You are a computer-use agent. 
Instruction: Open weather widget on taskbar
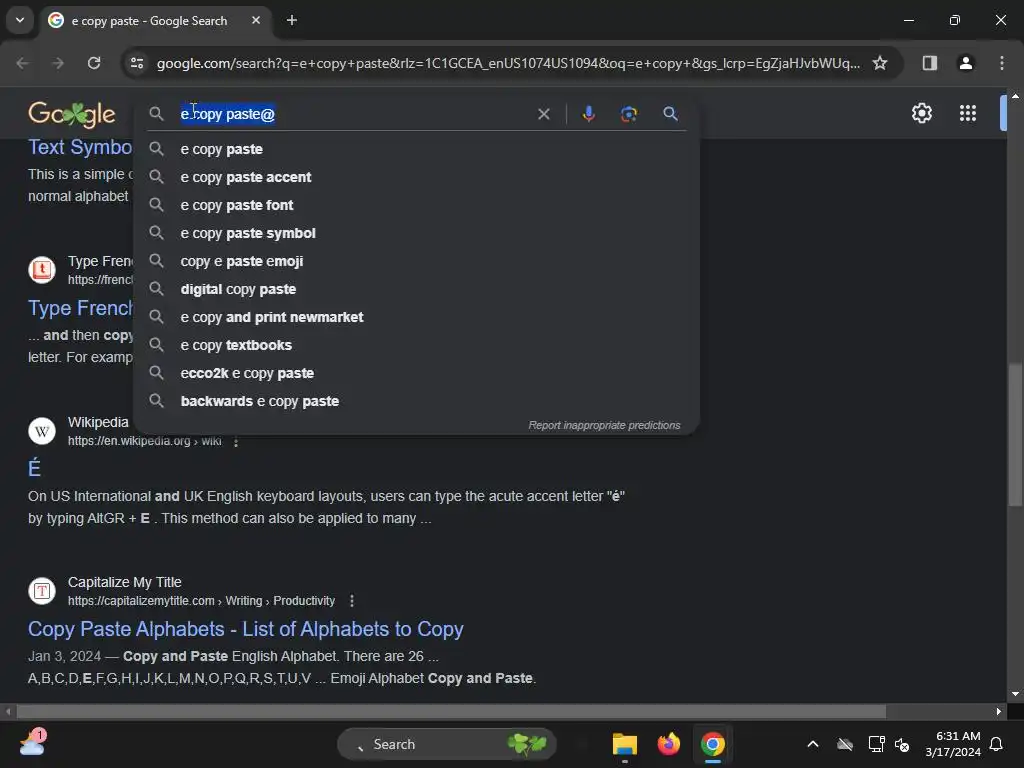(32, 743)
